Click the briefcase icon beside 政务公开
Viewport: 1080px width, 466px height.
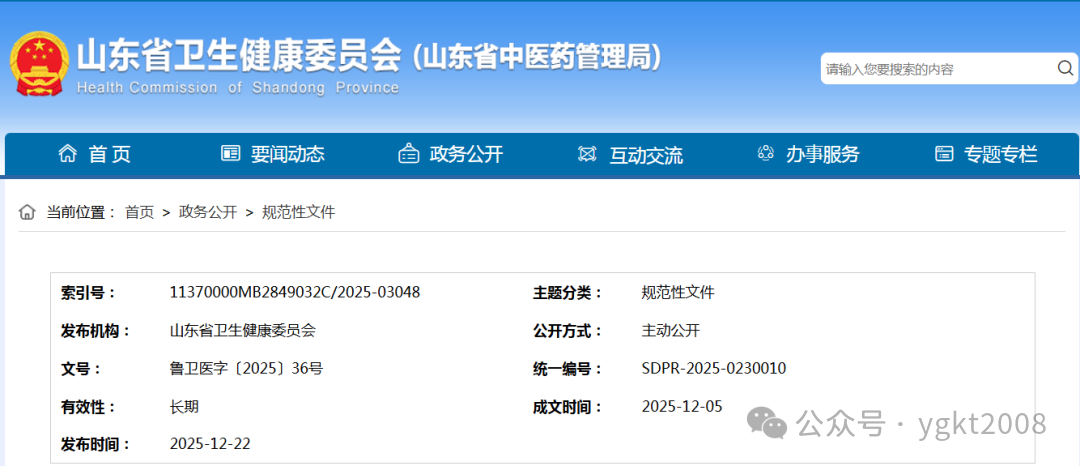tap(408, 153)
